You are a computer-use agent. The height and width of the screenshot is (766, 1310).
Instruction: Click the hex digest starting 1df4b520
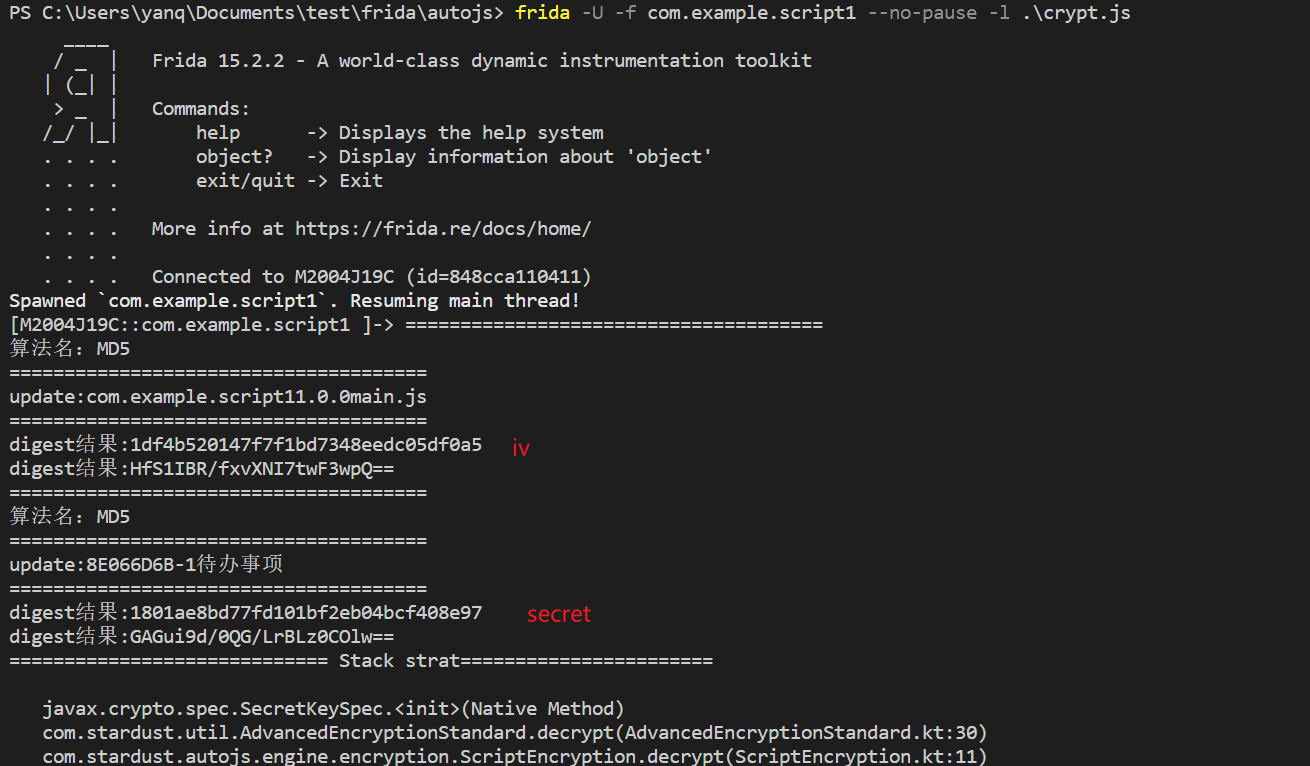pyautogui.click(x=306, y=445)
